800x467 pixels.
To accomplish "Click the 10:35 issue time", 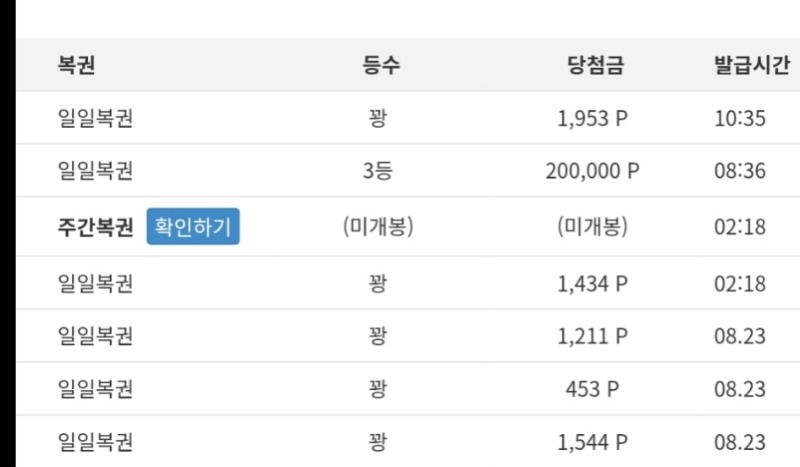I will 740,118.
